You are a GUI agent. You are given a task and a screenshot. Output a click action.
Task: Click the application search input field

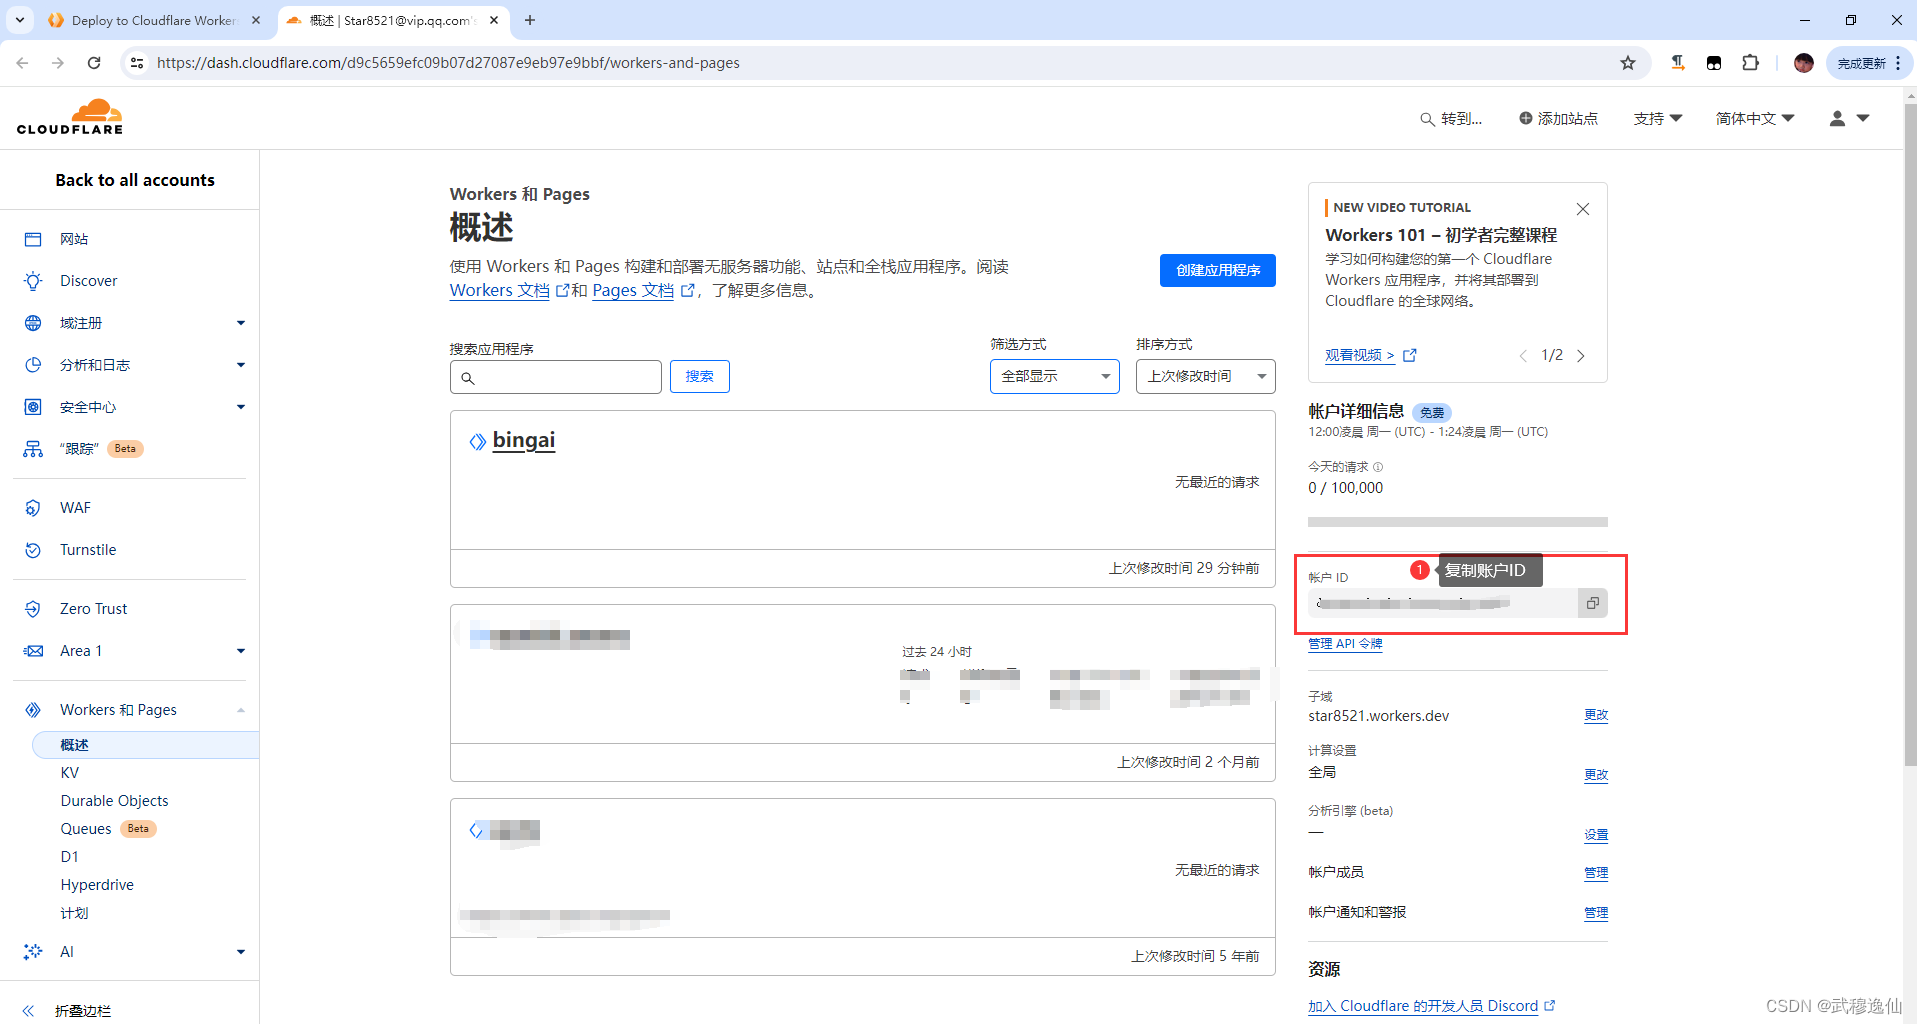tap(556, 377)
